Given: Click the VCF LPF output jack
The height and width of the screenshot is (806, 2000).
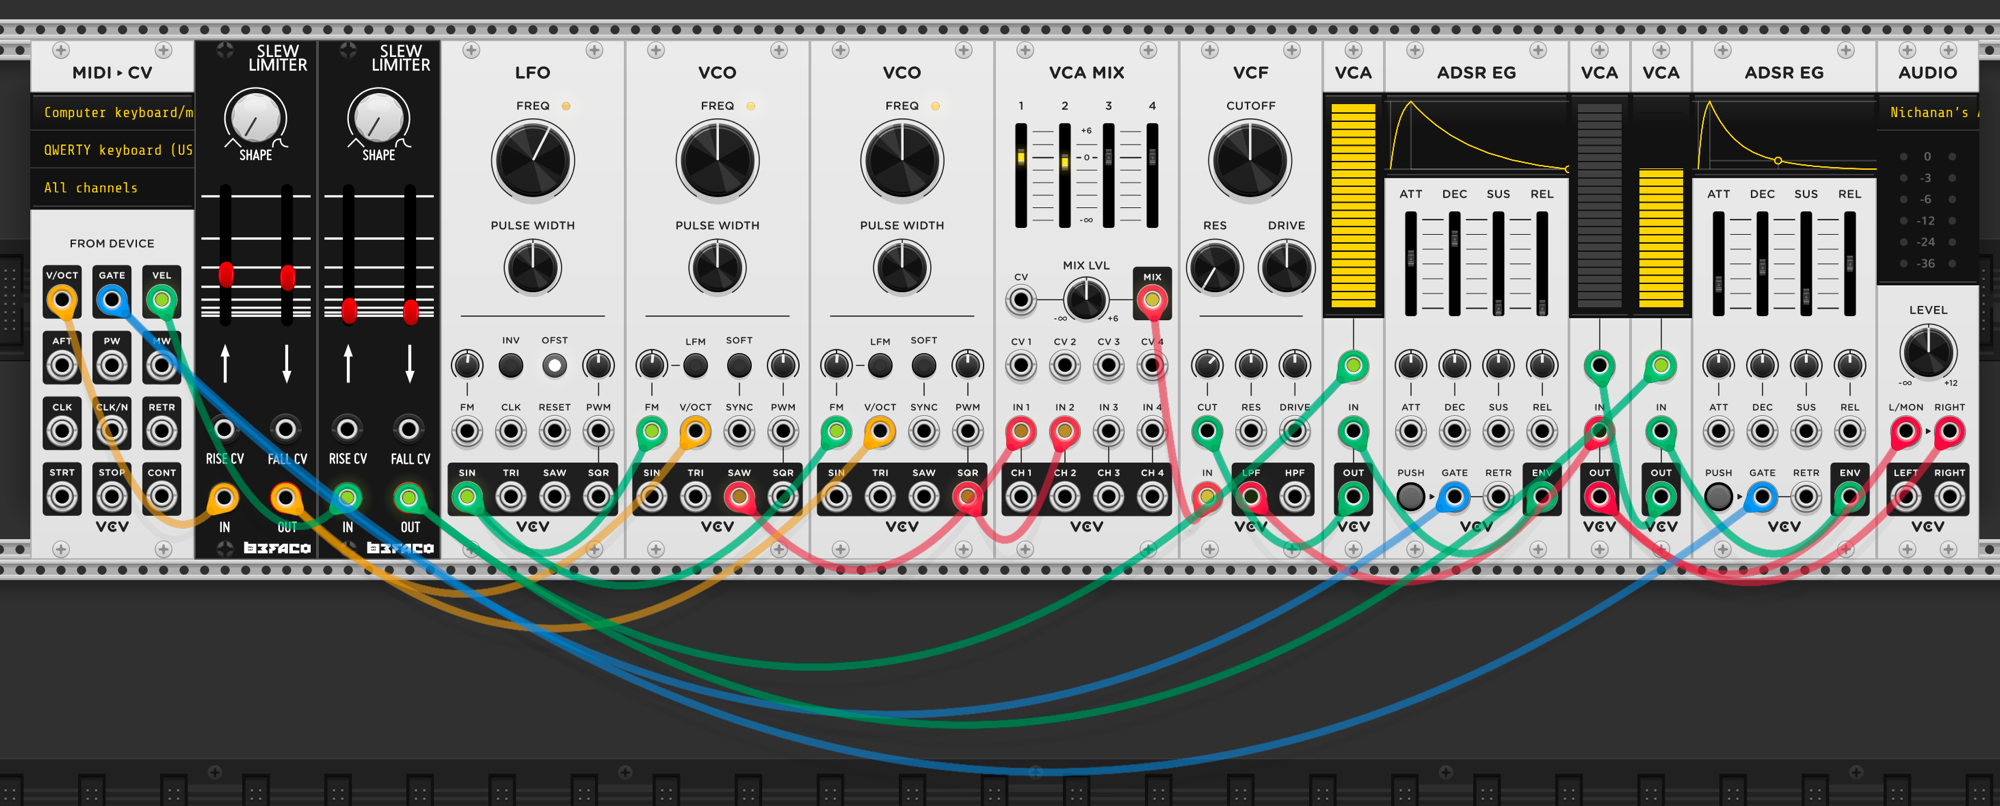Looking at the screenshot, I should [x=1251, y=496].
